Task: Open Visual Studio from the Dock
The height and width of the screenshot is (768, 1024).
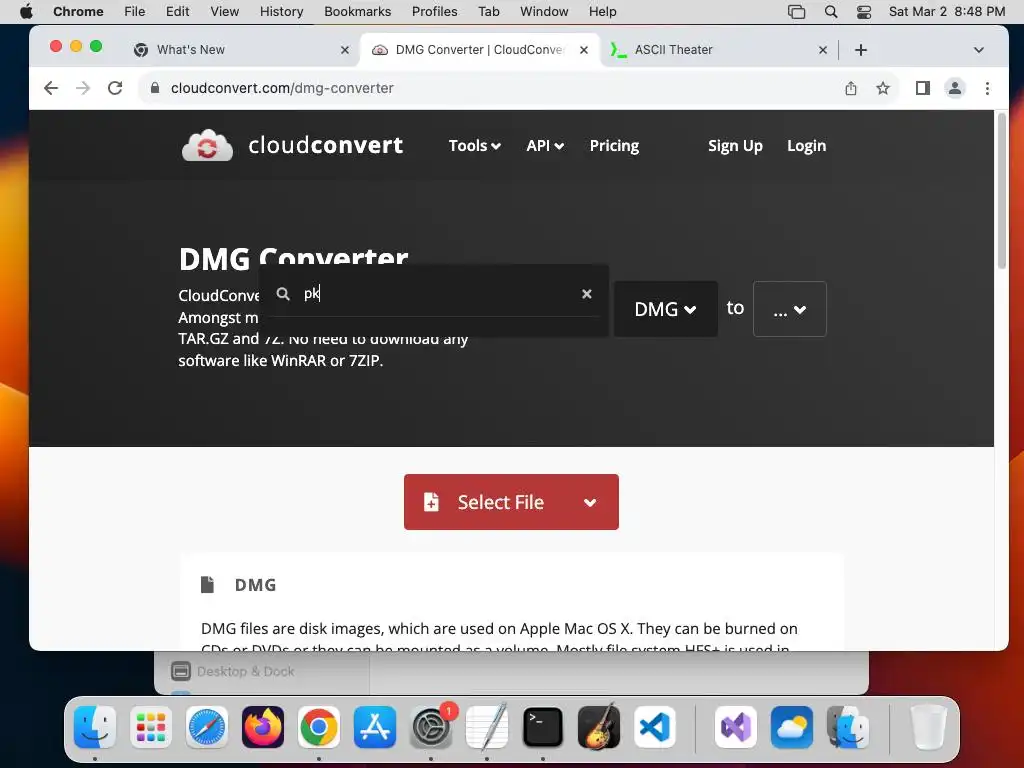Action: pos(736,727)
